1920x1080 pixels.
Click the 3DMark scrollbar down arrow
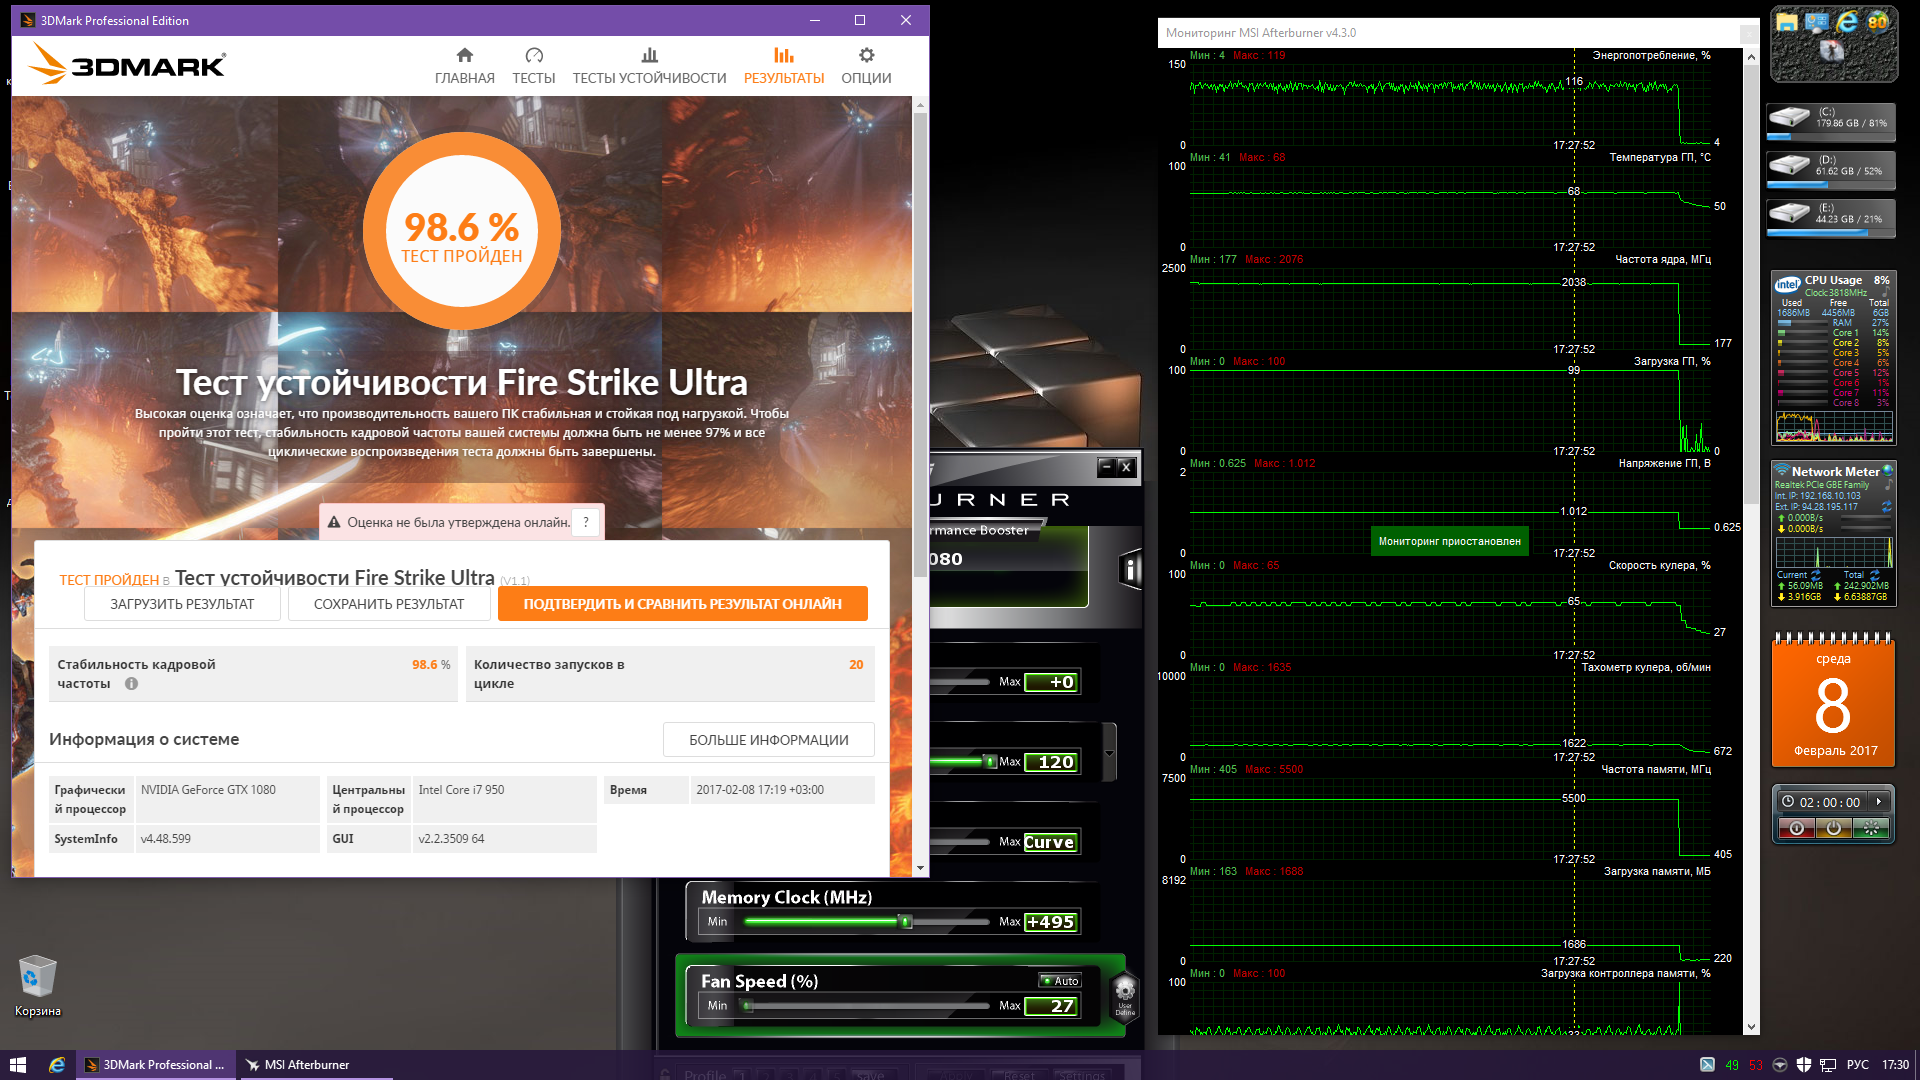pos(920,868)
